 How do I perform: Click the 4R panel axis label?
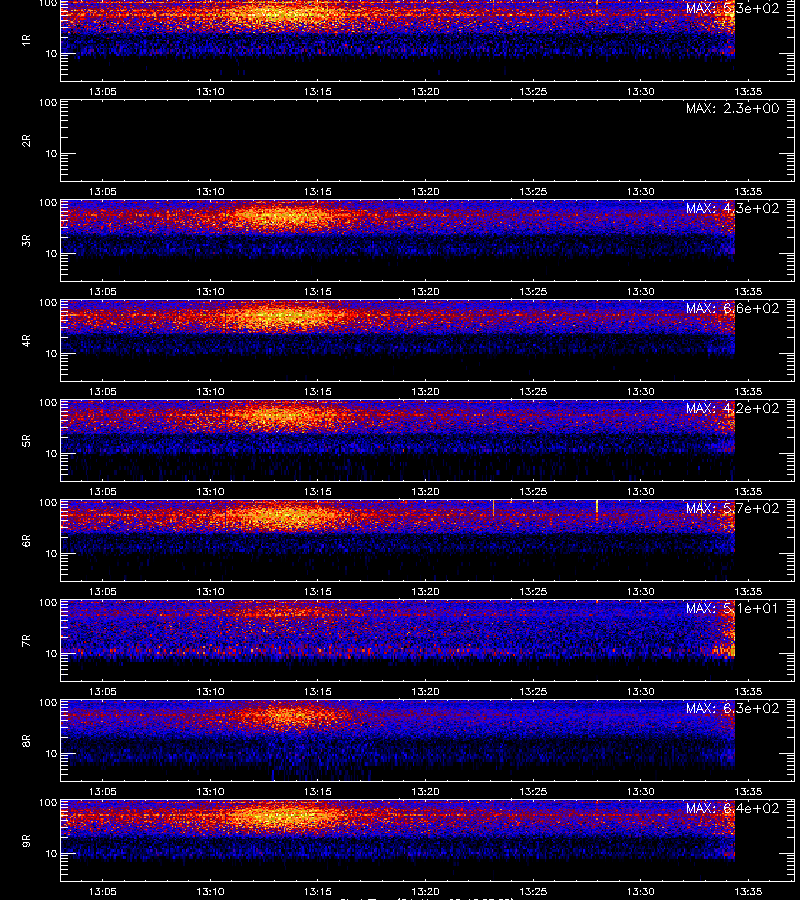coord(26,340)
